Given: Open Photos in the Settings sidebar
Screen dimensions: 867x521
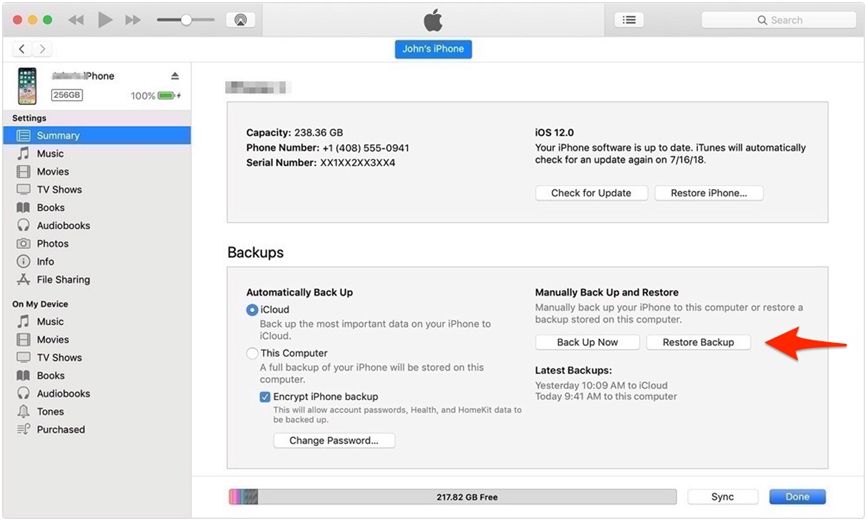Looking at the screenshot, I should [52, 244].
